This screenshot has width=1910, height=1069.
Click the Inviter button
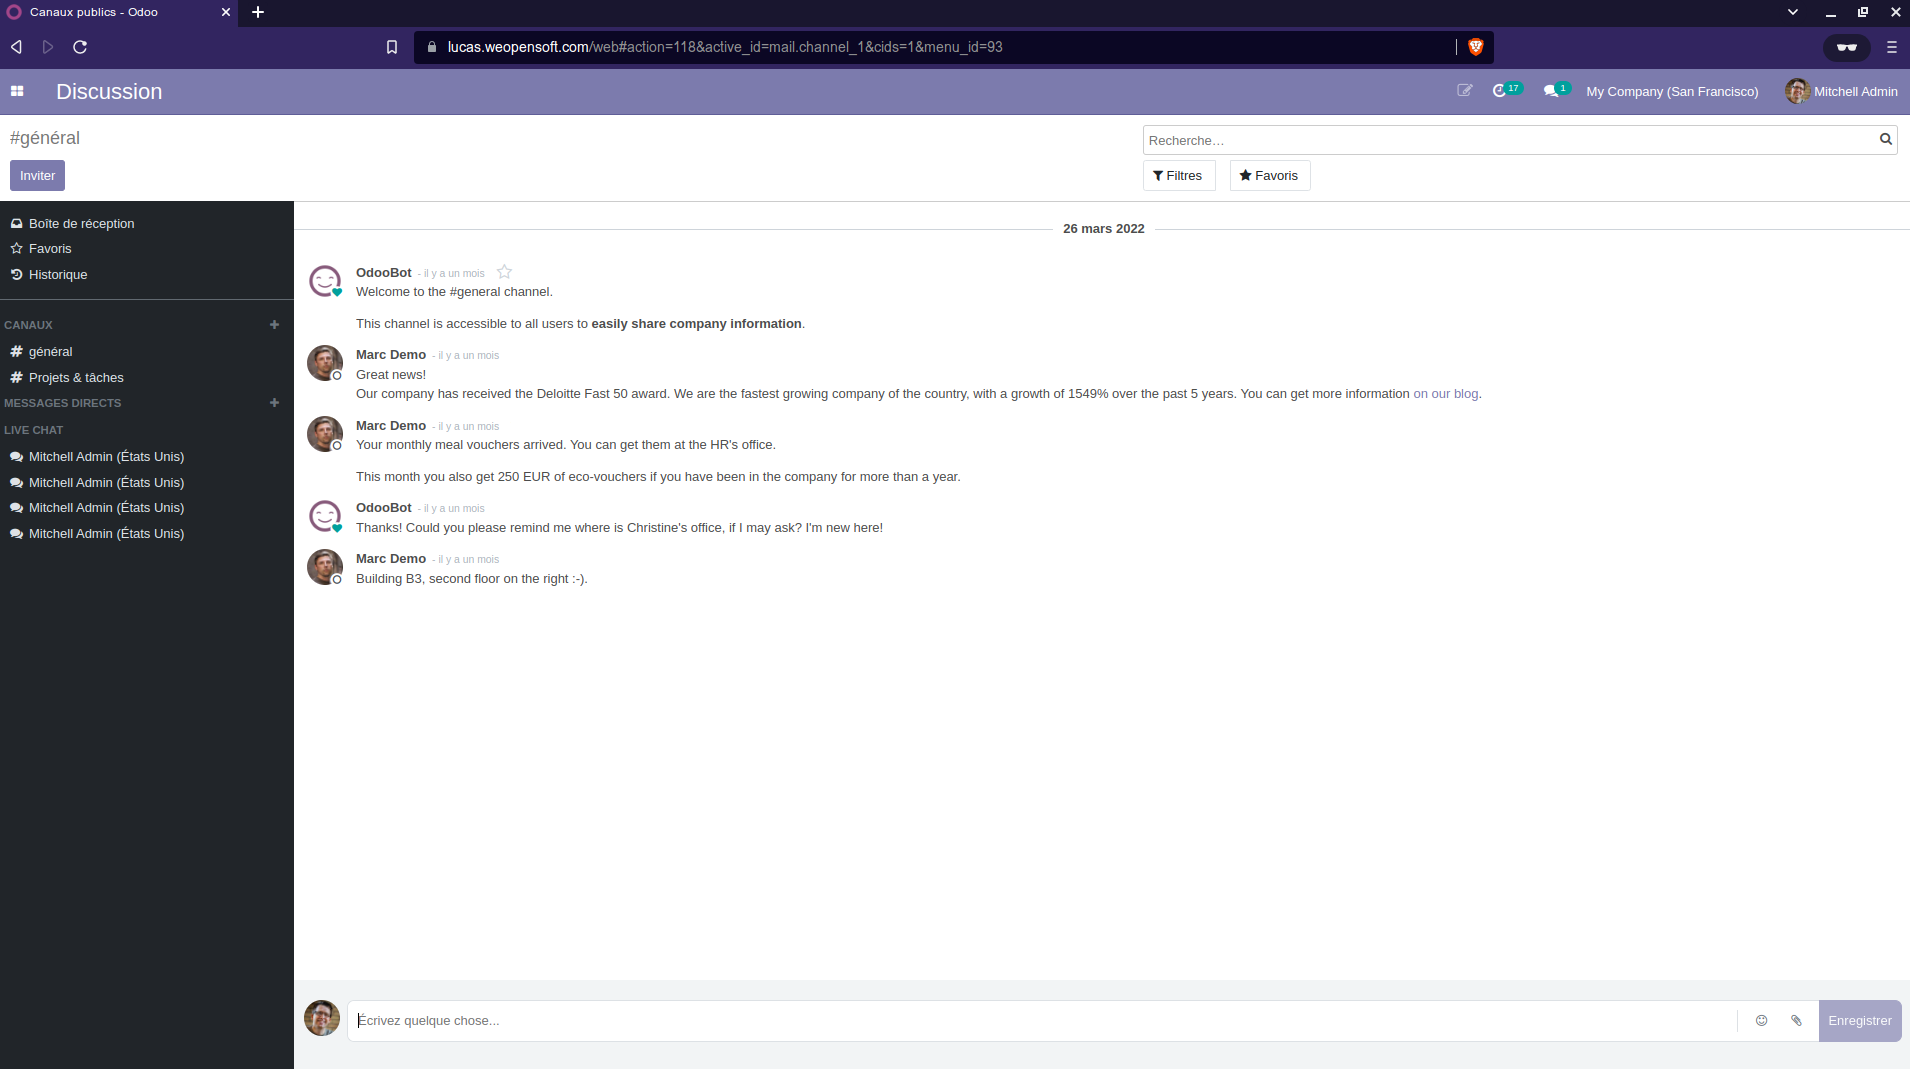point(37,176)
